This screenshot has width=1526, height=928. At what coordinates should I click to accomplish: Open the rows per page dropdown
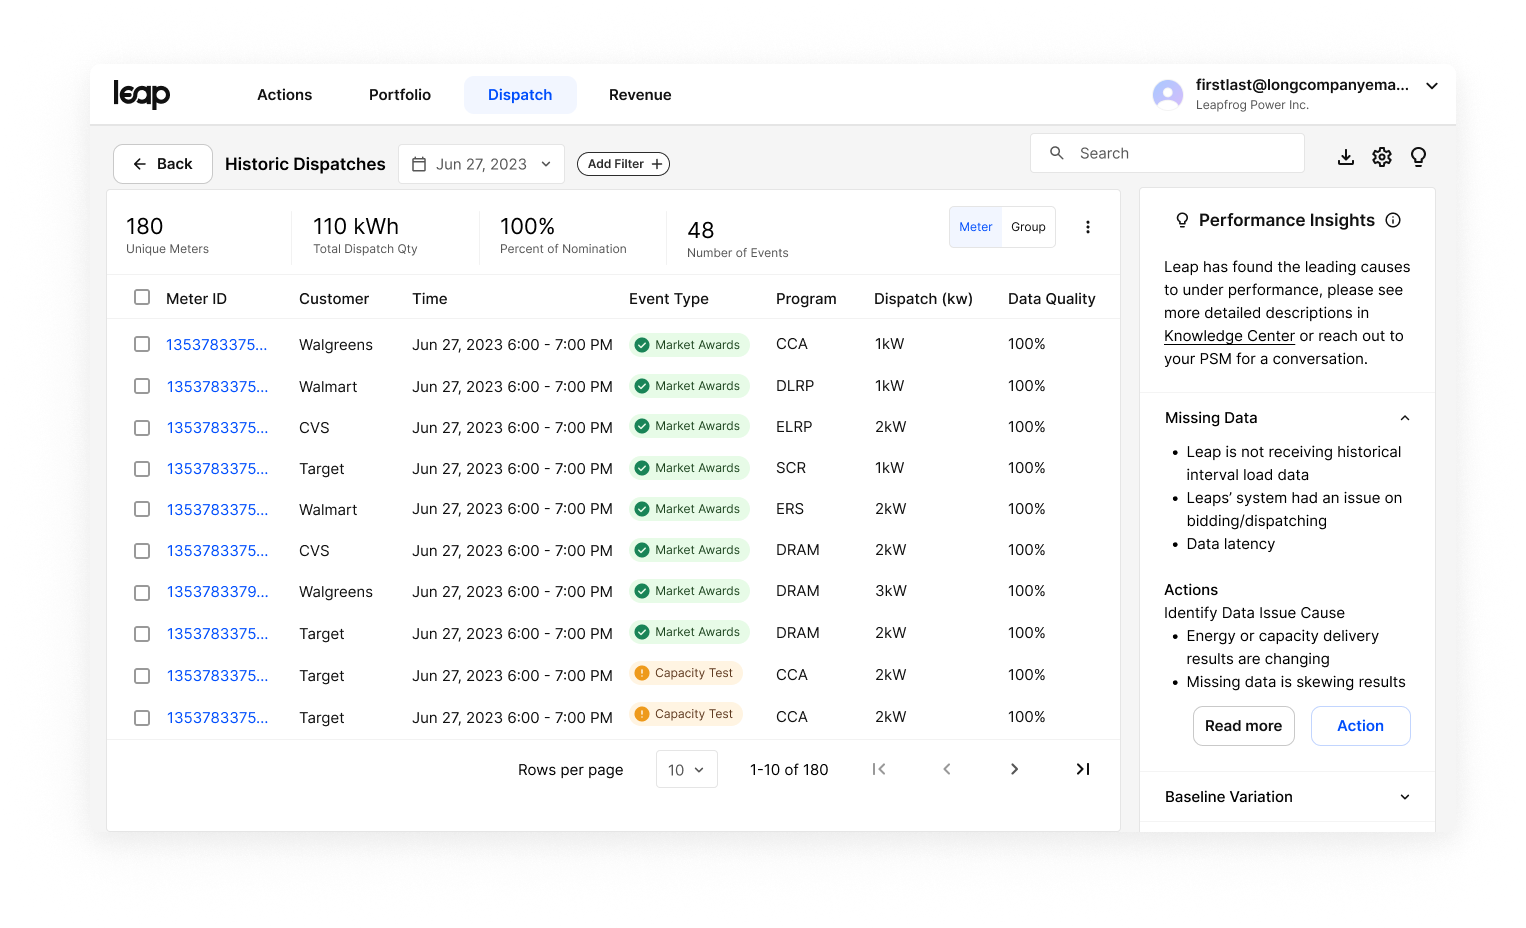[x=687, y=769]
